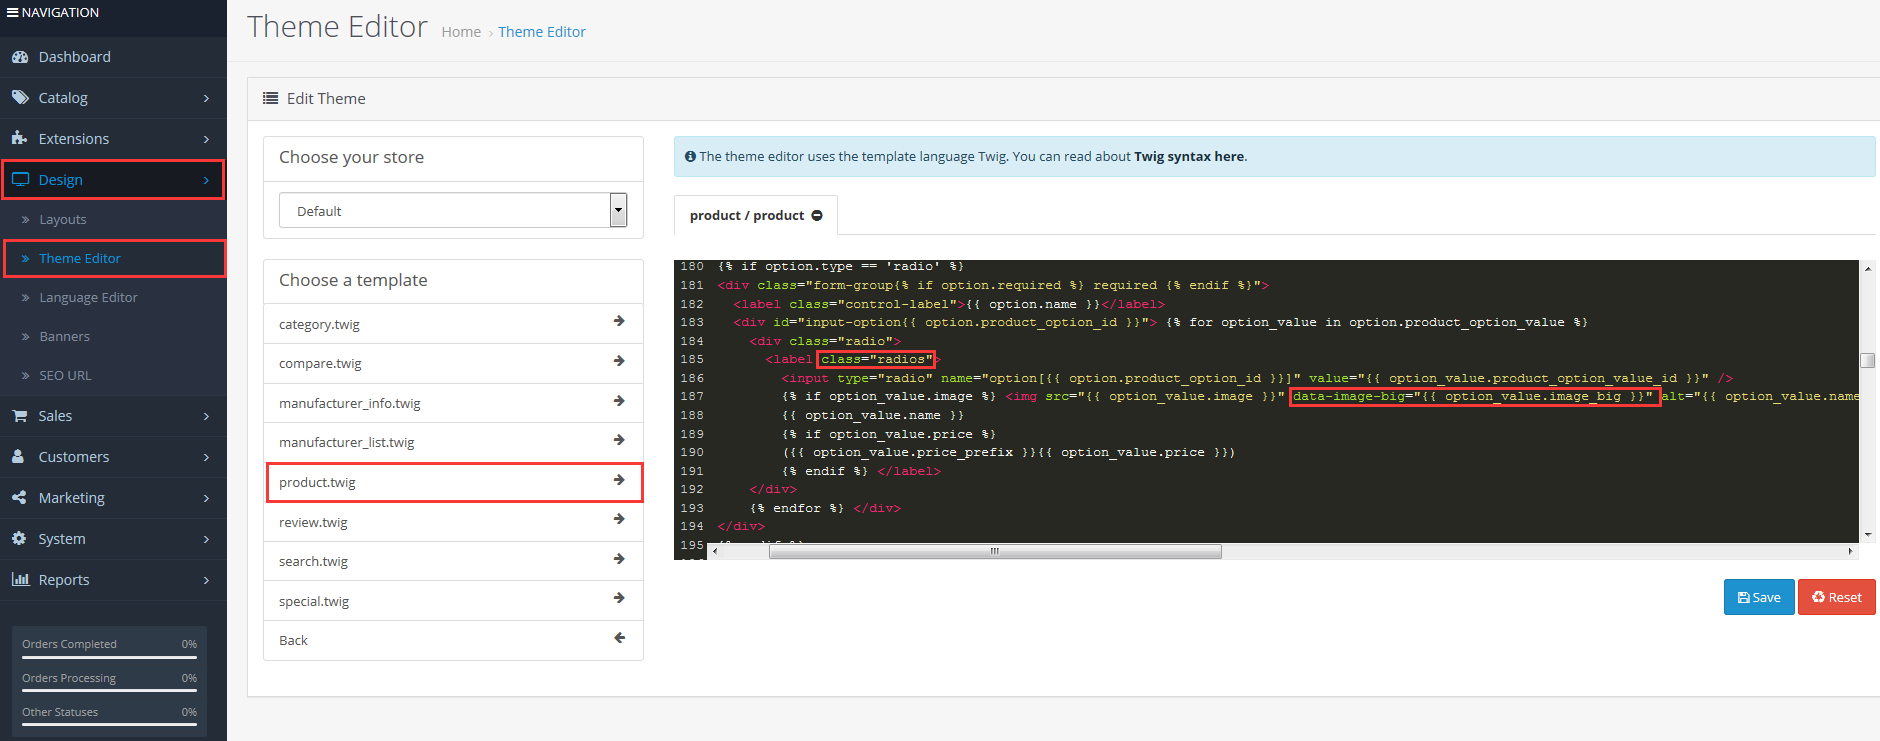Click the Customers user icon
Screen dimensions: 1880x741
coord(18,456)
